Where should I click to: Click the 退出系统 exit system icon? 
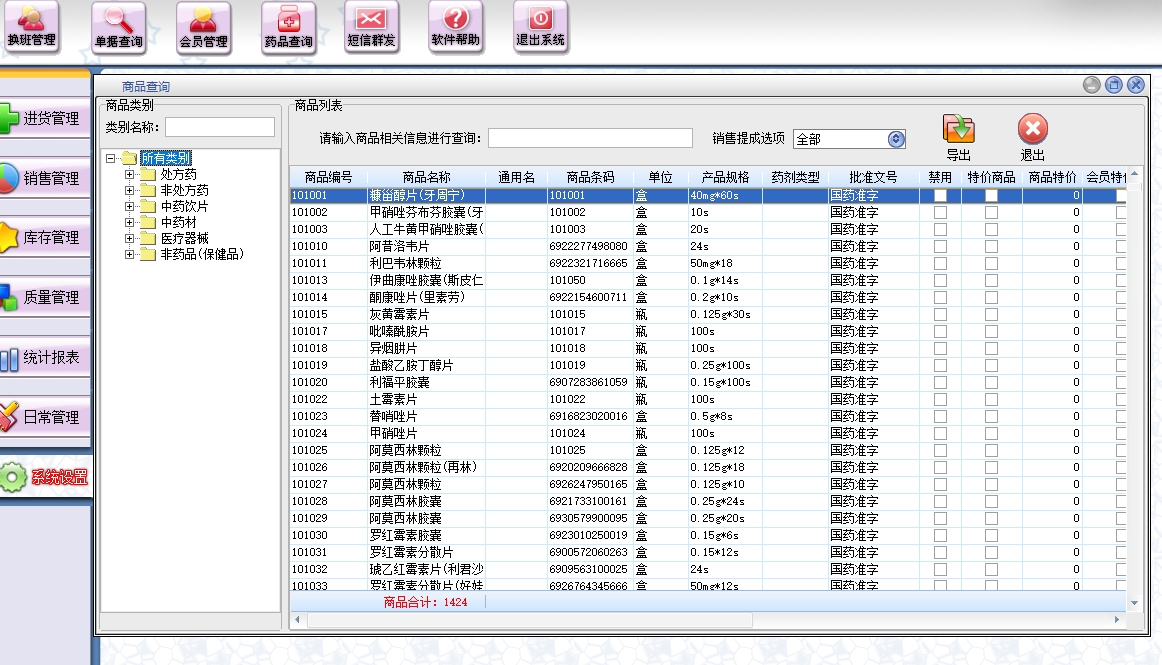click(540, 27)
